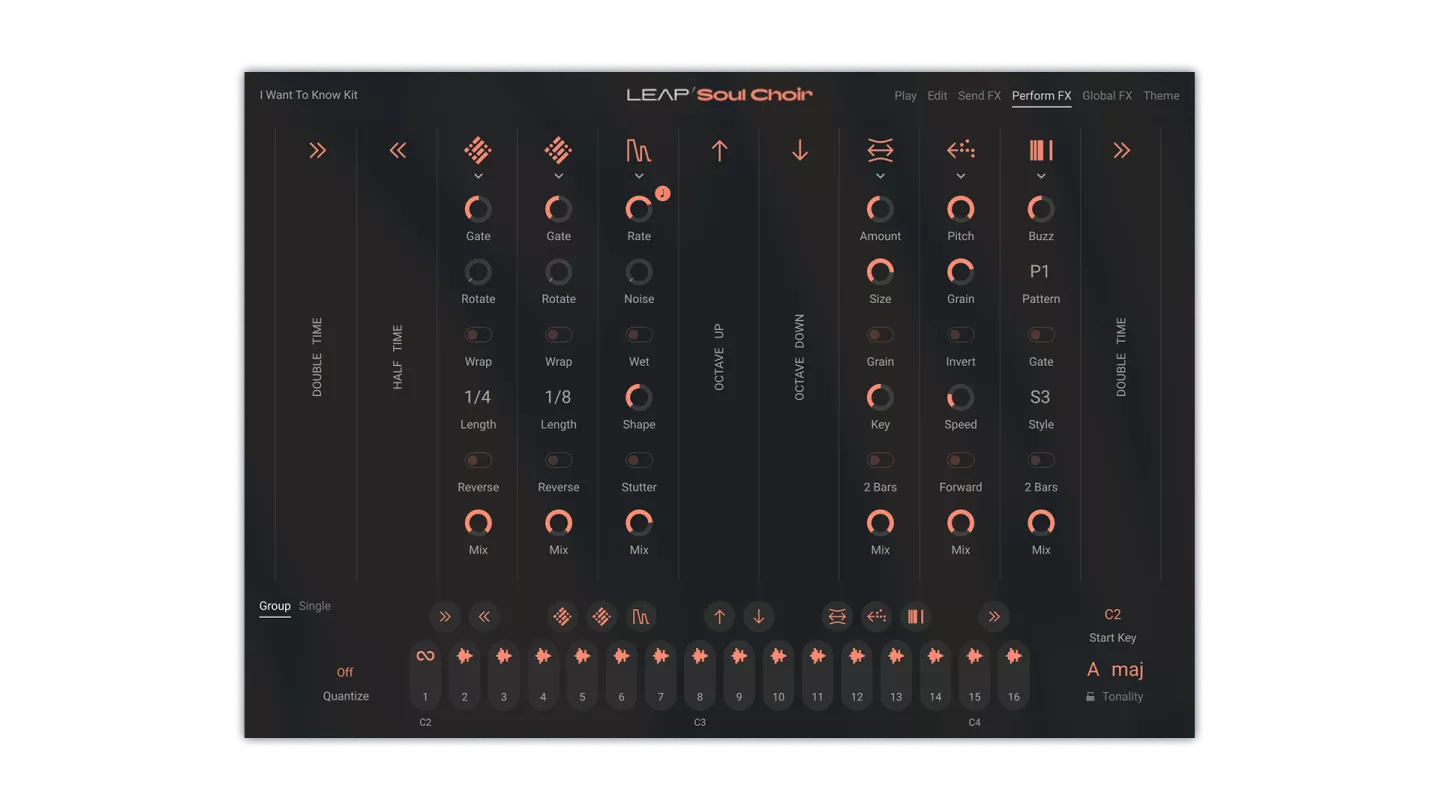Open the Theme tab

1161,96
